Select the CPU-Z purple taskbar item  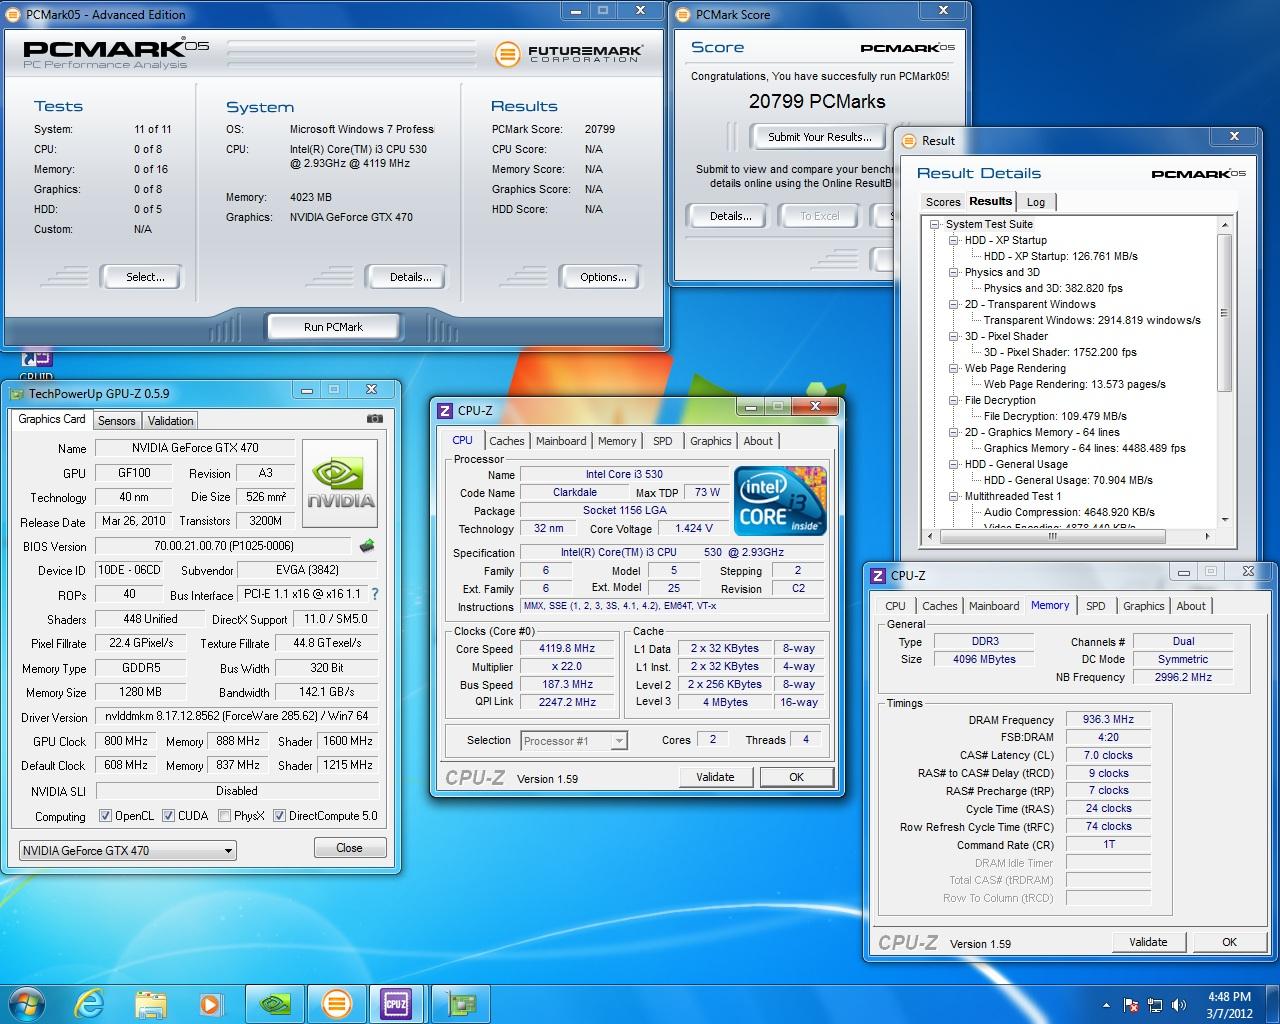pos(397,1003)
